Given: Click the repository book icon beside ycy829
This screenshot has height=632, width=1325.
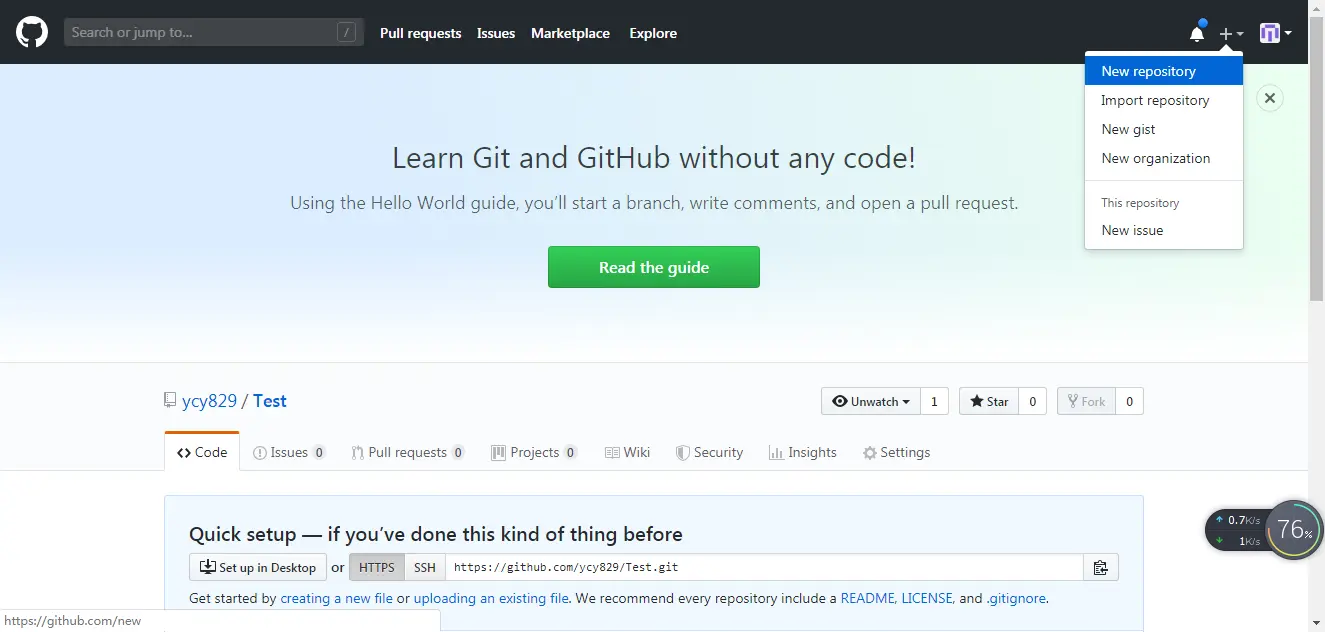Looking at the screenshot, I should [170, 400].
